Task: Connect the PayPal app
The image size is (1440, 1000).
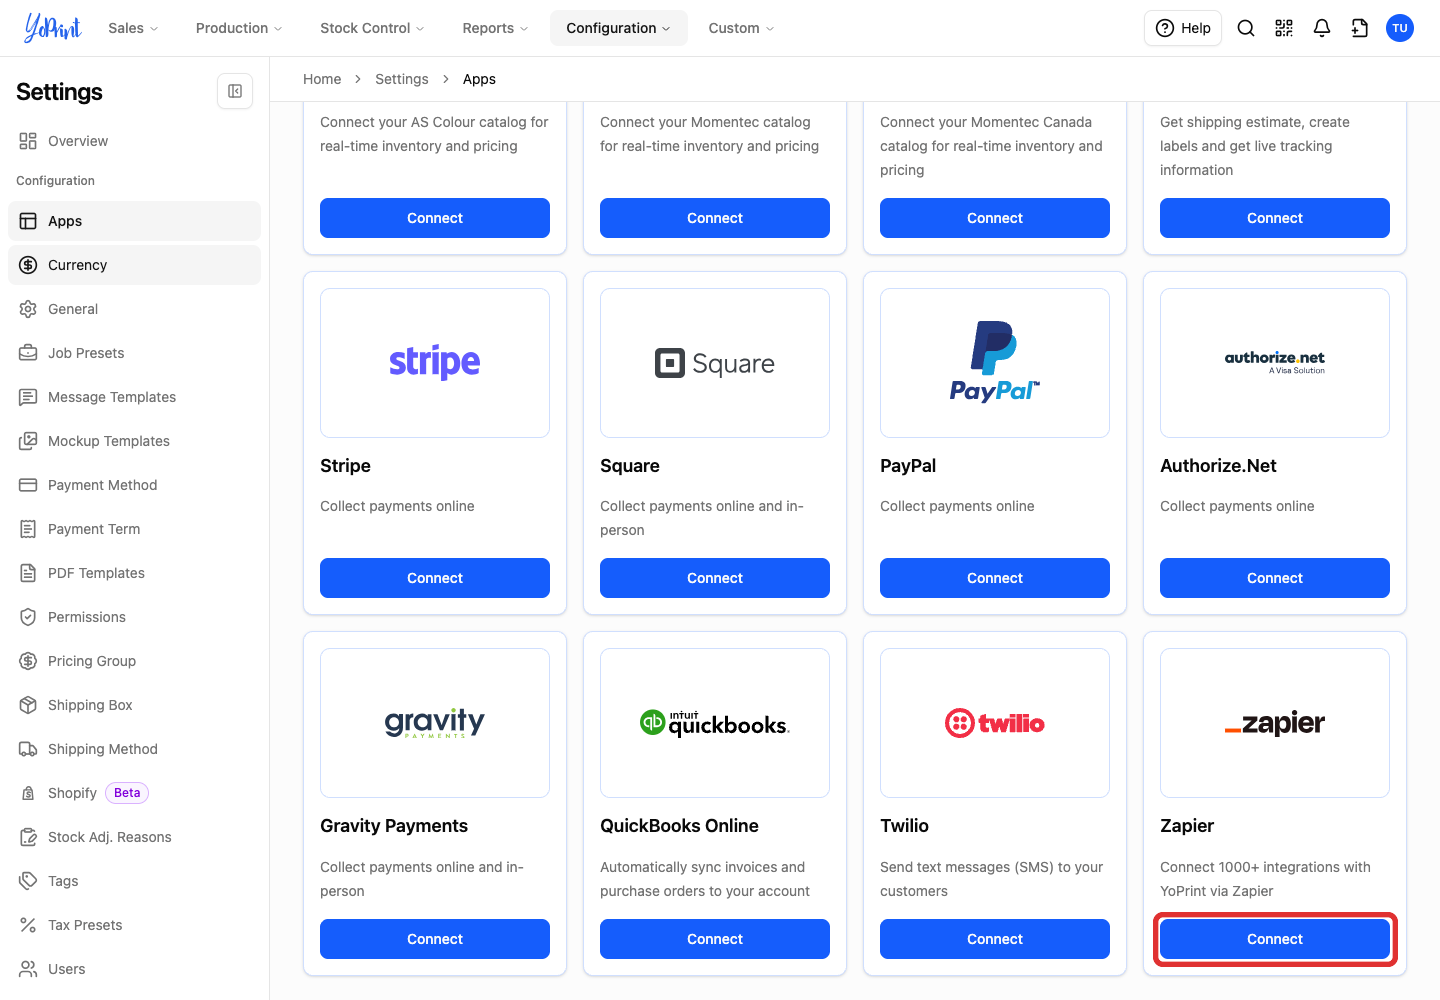Action: pos(995,578)
